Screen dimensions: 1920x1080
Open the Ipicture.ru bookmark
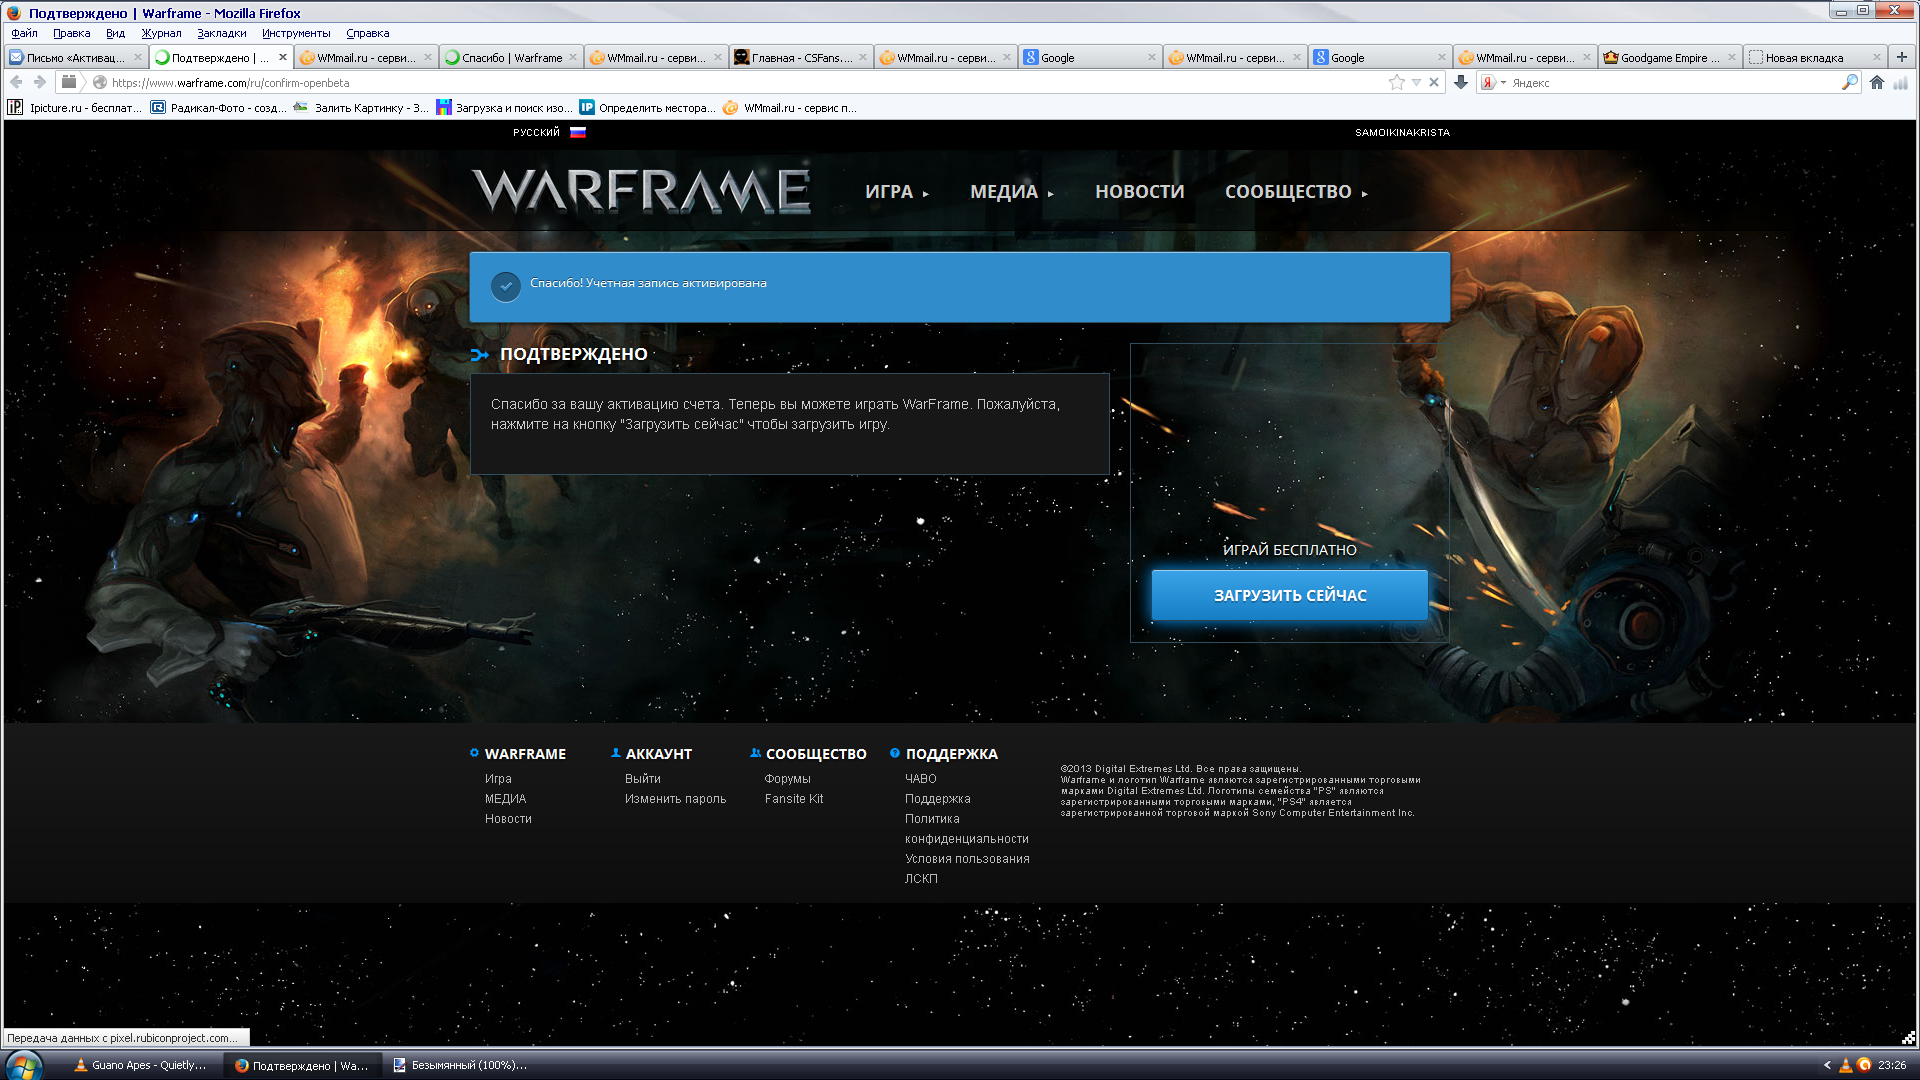[x=74, y=108]
